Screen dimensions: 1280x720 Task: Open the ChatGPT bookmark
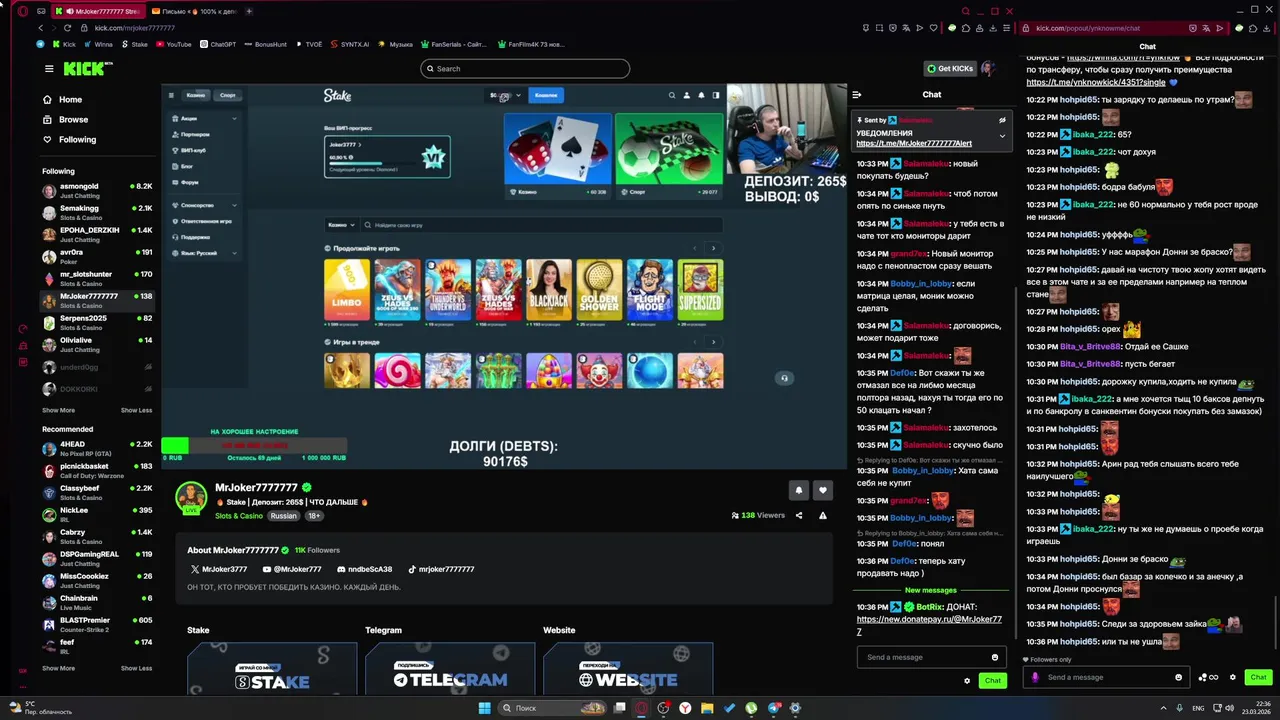(218, 44)
